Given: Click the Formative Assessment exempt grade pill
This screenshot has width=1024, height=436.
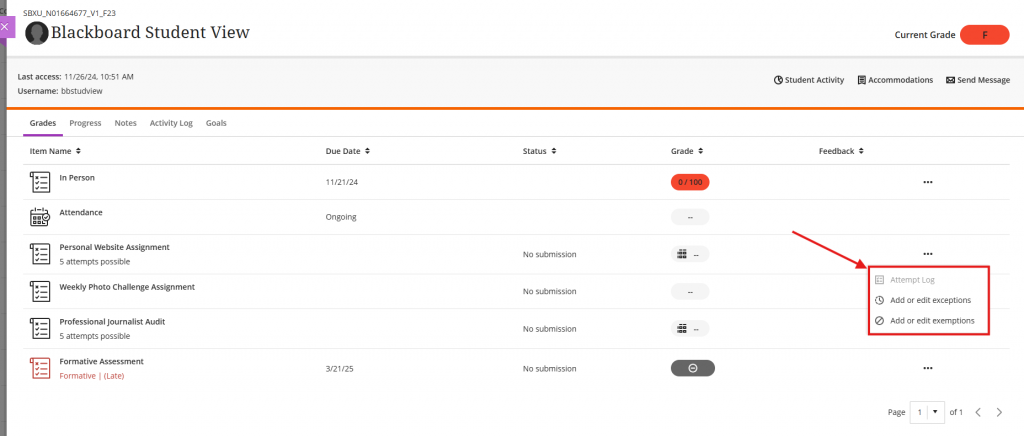Looking at the screenshot, I should (x=693, y=368).
